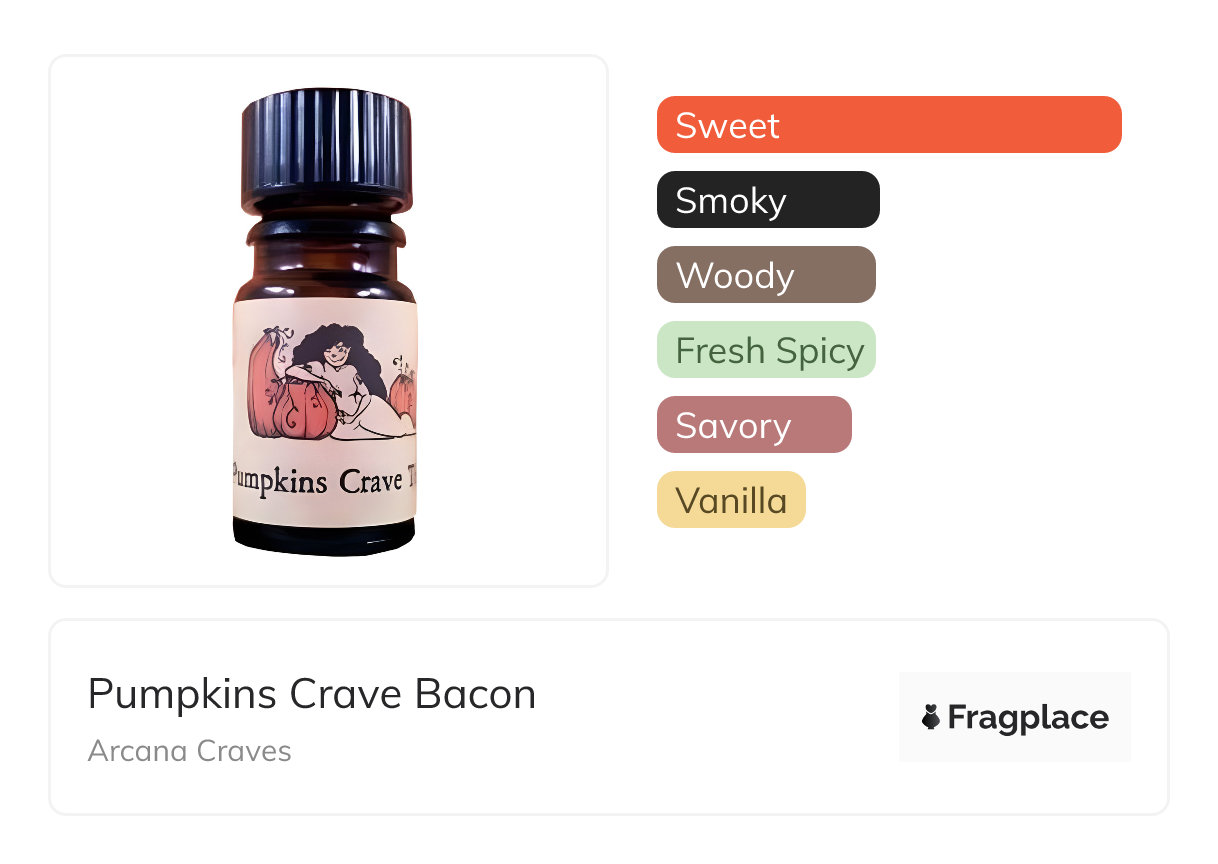Open the Pumpkins Crave Bacon title
The image size is (1218, 864).
pyautogui.click(x=312, y=694)
